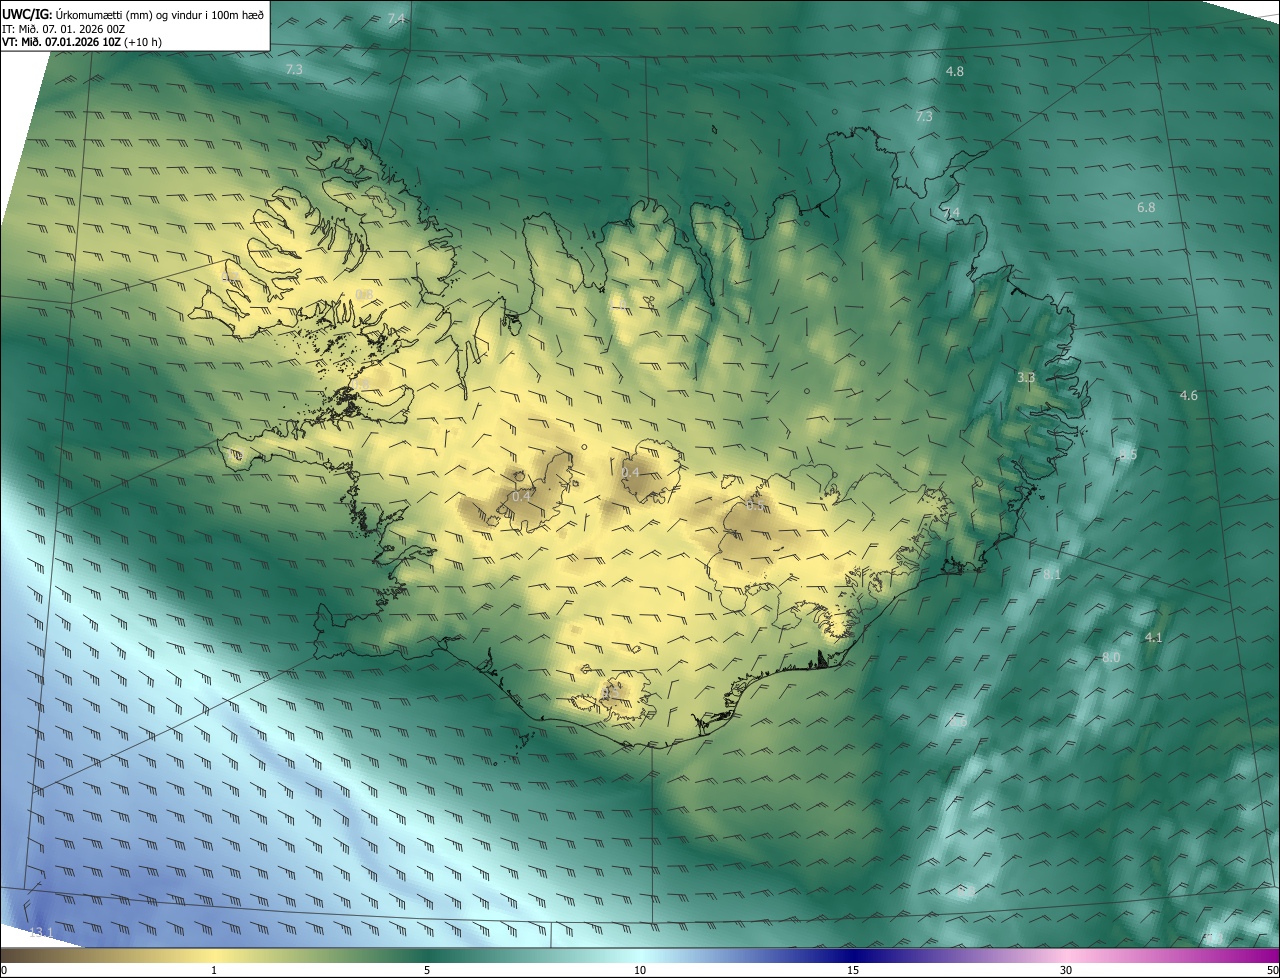Image resolution: width=1280 pixels, height=978 pixels.
Task: Click the 8.5 value label on map
Action: (1128, 455)
